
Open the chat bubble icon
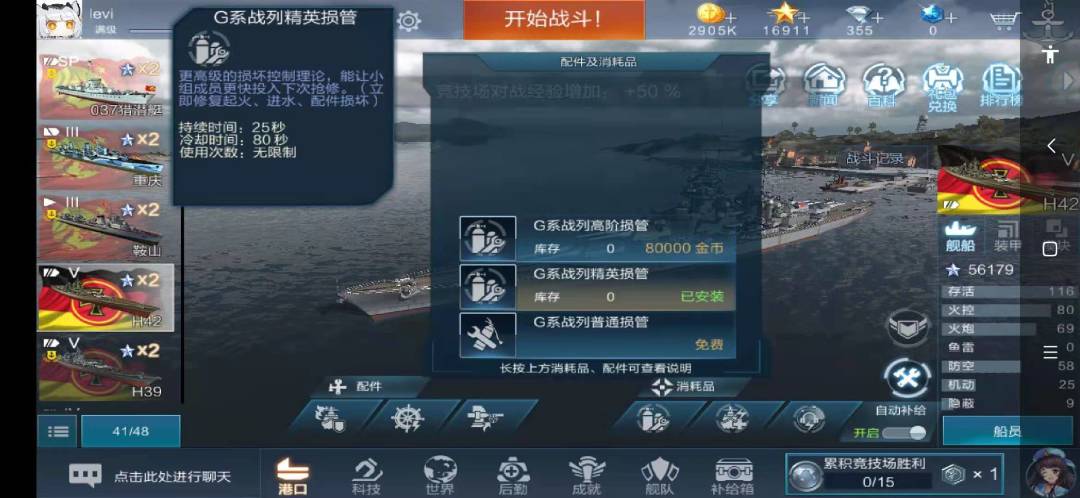pyautogui.click(x=85, y=475)
